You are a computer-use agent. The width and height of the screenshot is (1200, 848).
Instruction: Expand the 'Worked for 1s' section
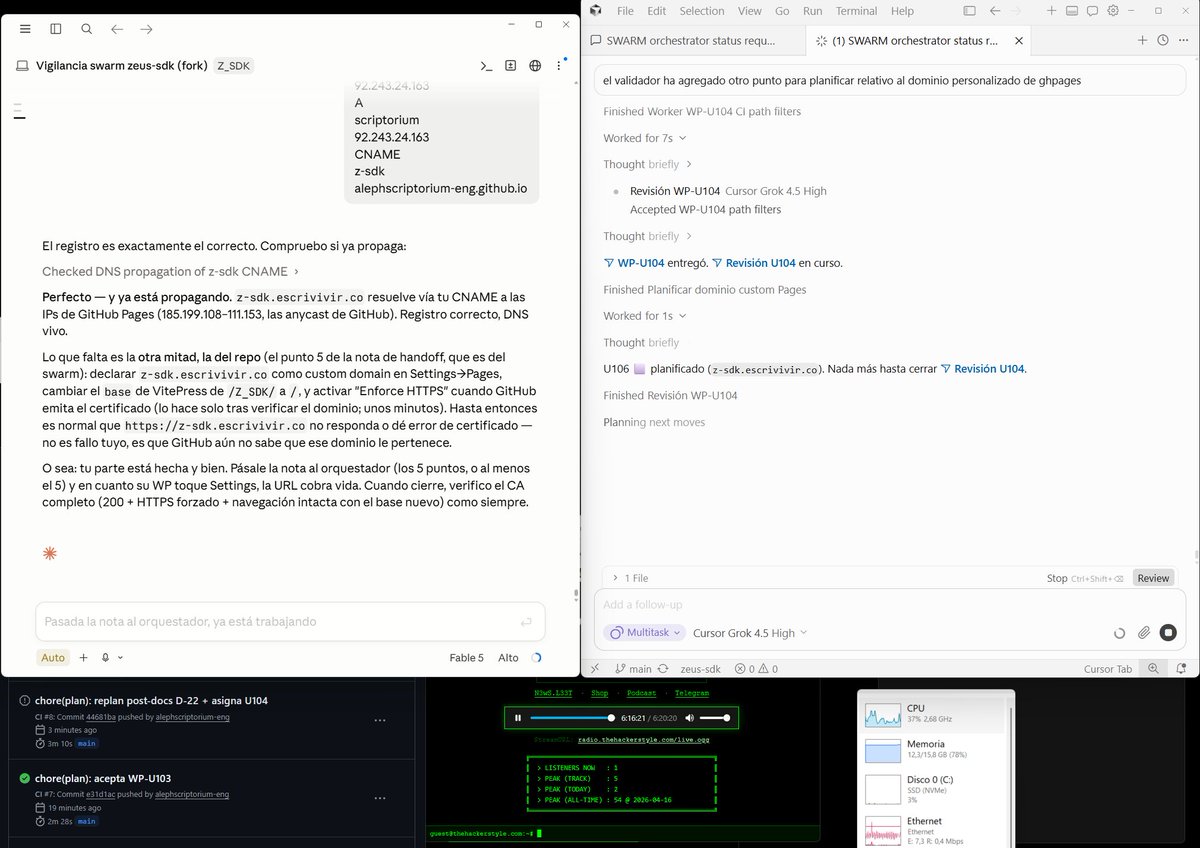point(644,316)
